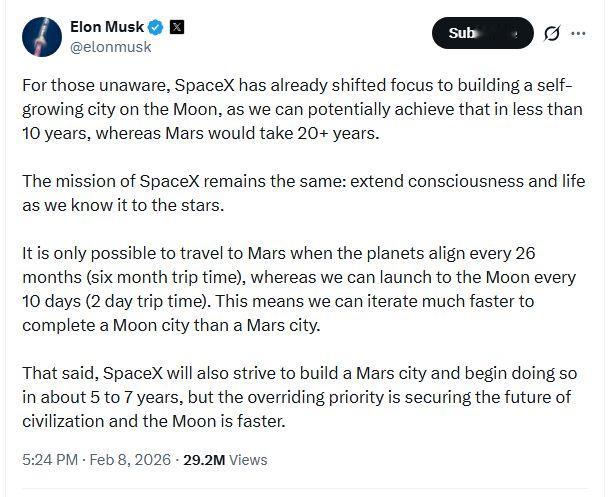Open the Elon Musk display name link
Screen dimensions: 614x497
(x=105, y=26)
